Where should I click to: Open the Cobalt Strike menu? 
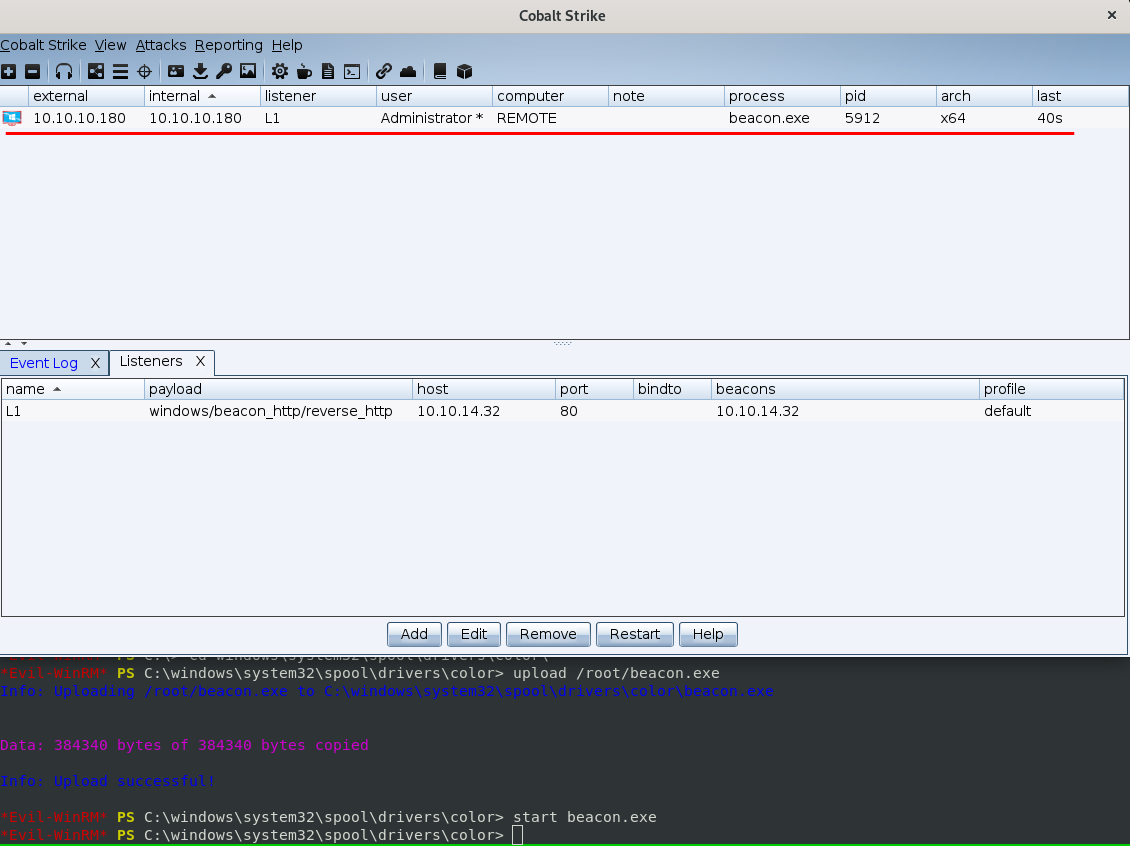43,45
